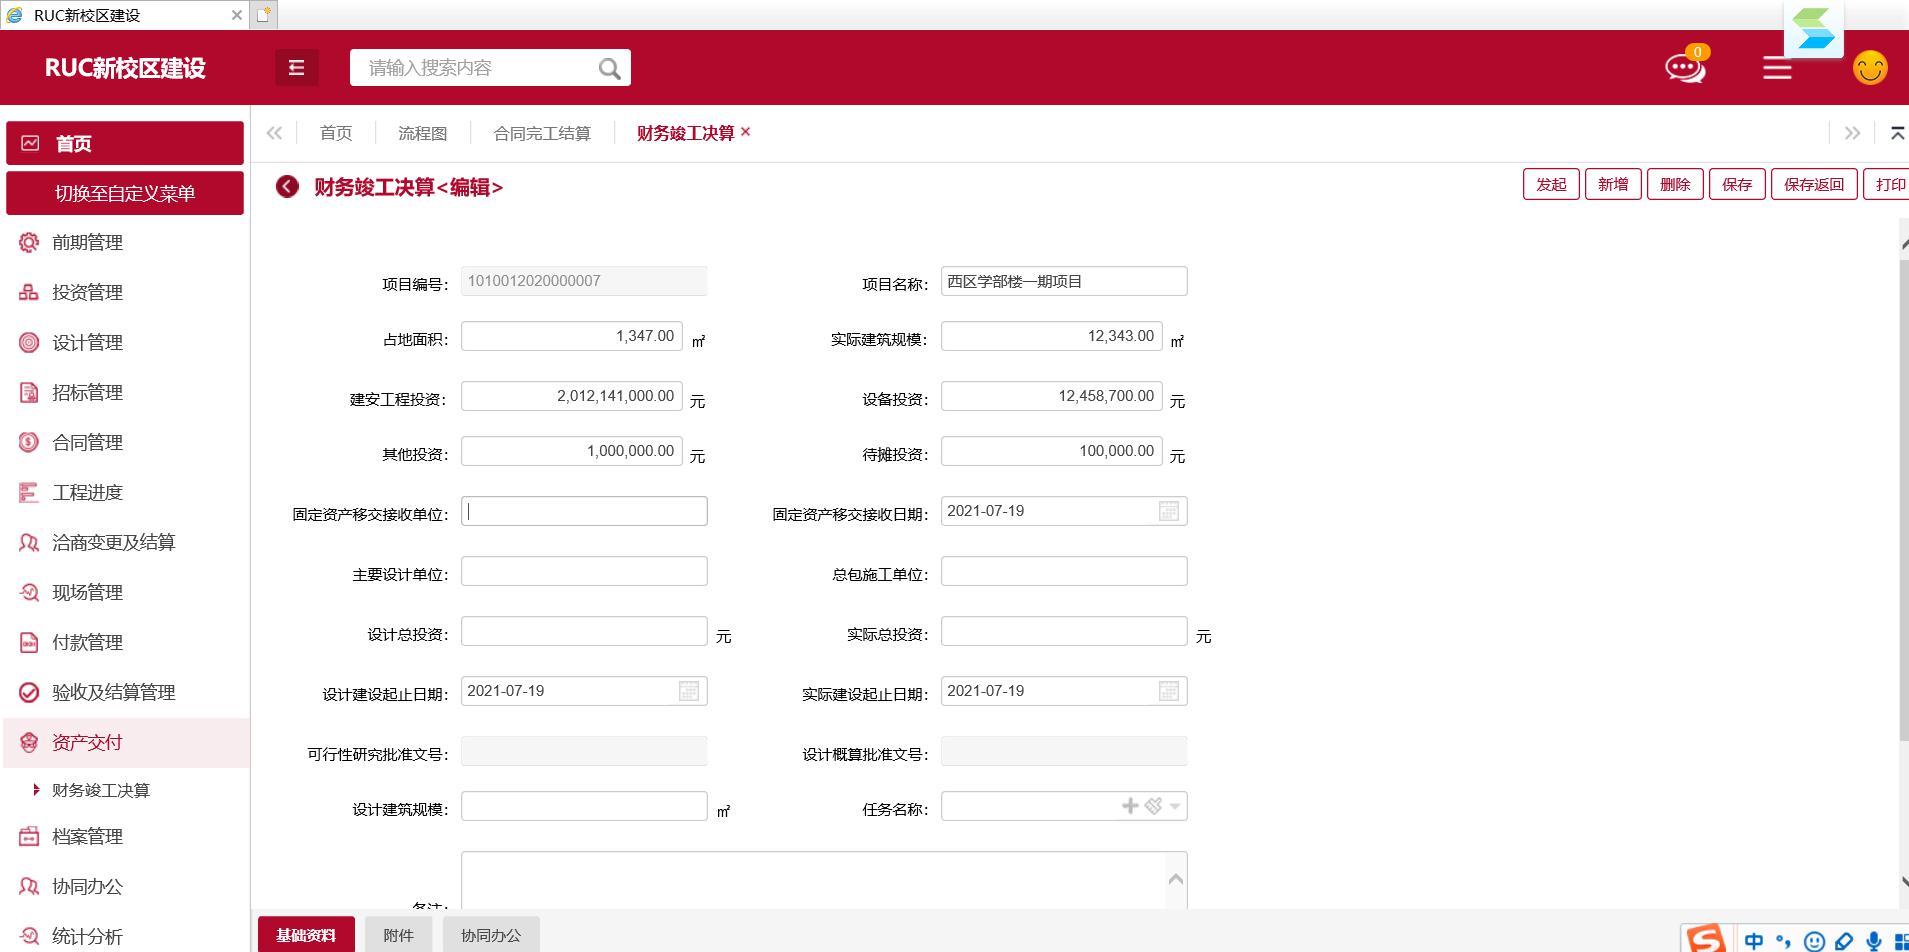Click the smiley user avatar icon

[1869, 68]
